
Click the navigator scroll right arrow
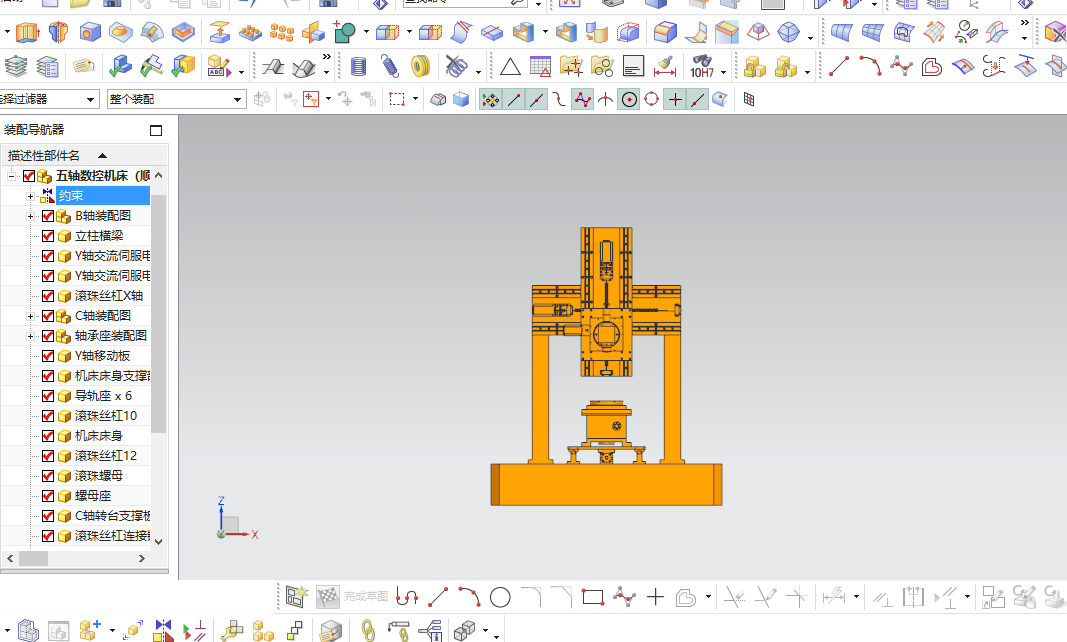click(142, 558)
